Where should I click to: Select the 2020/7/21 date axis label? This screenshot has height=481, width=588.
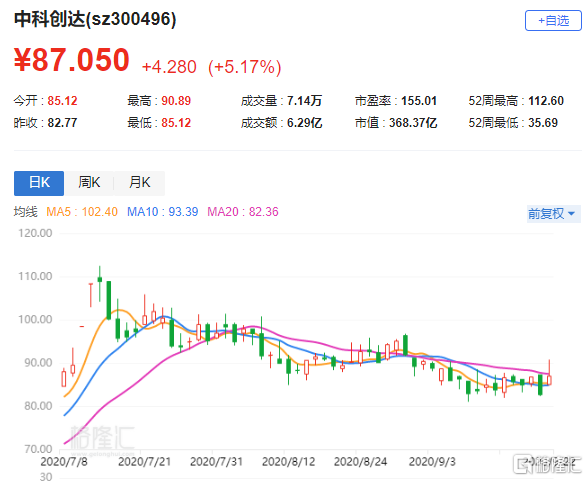coord(144,462)
